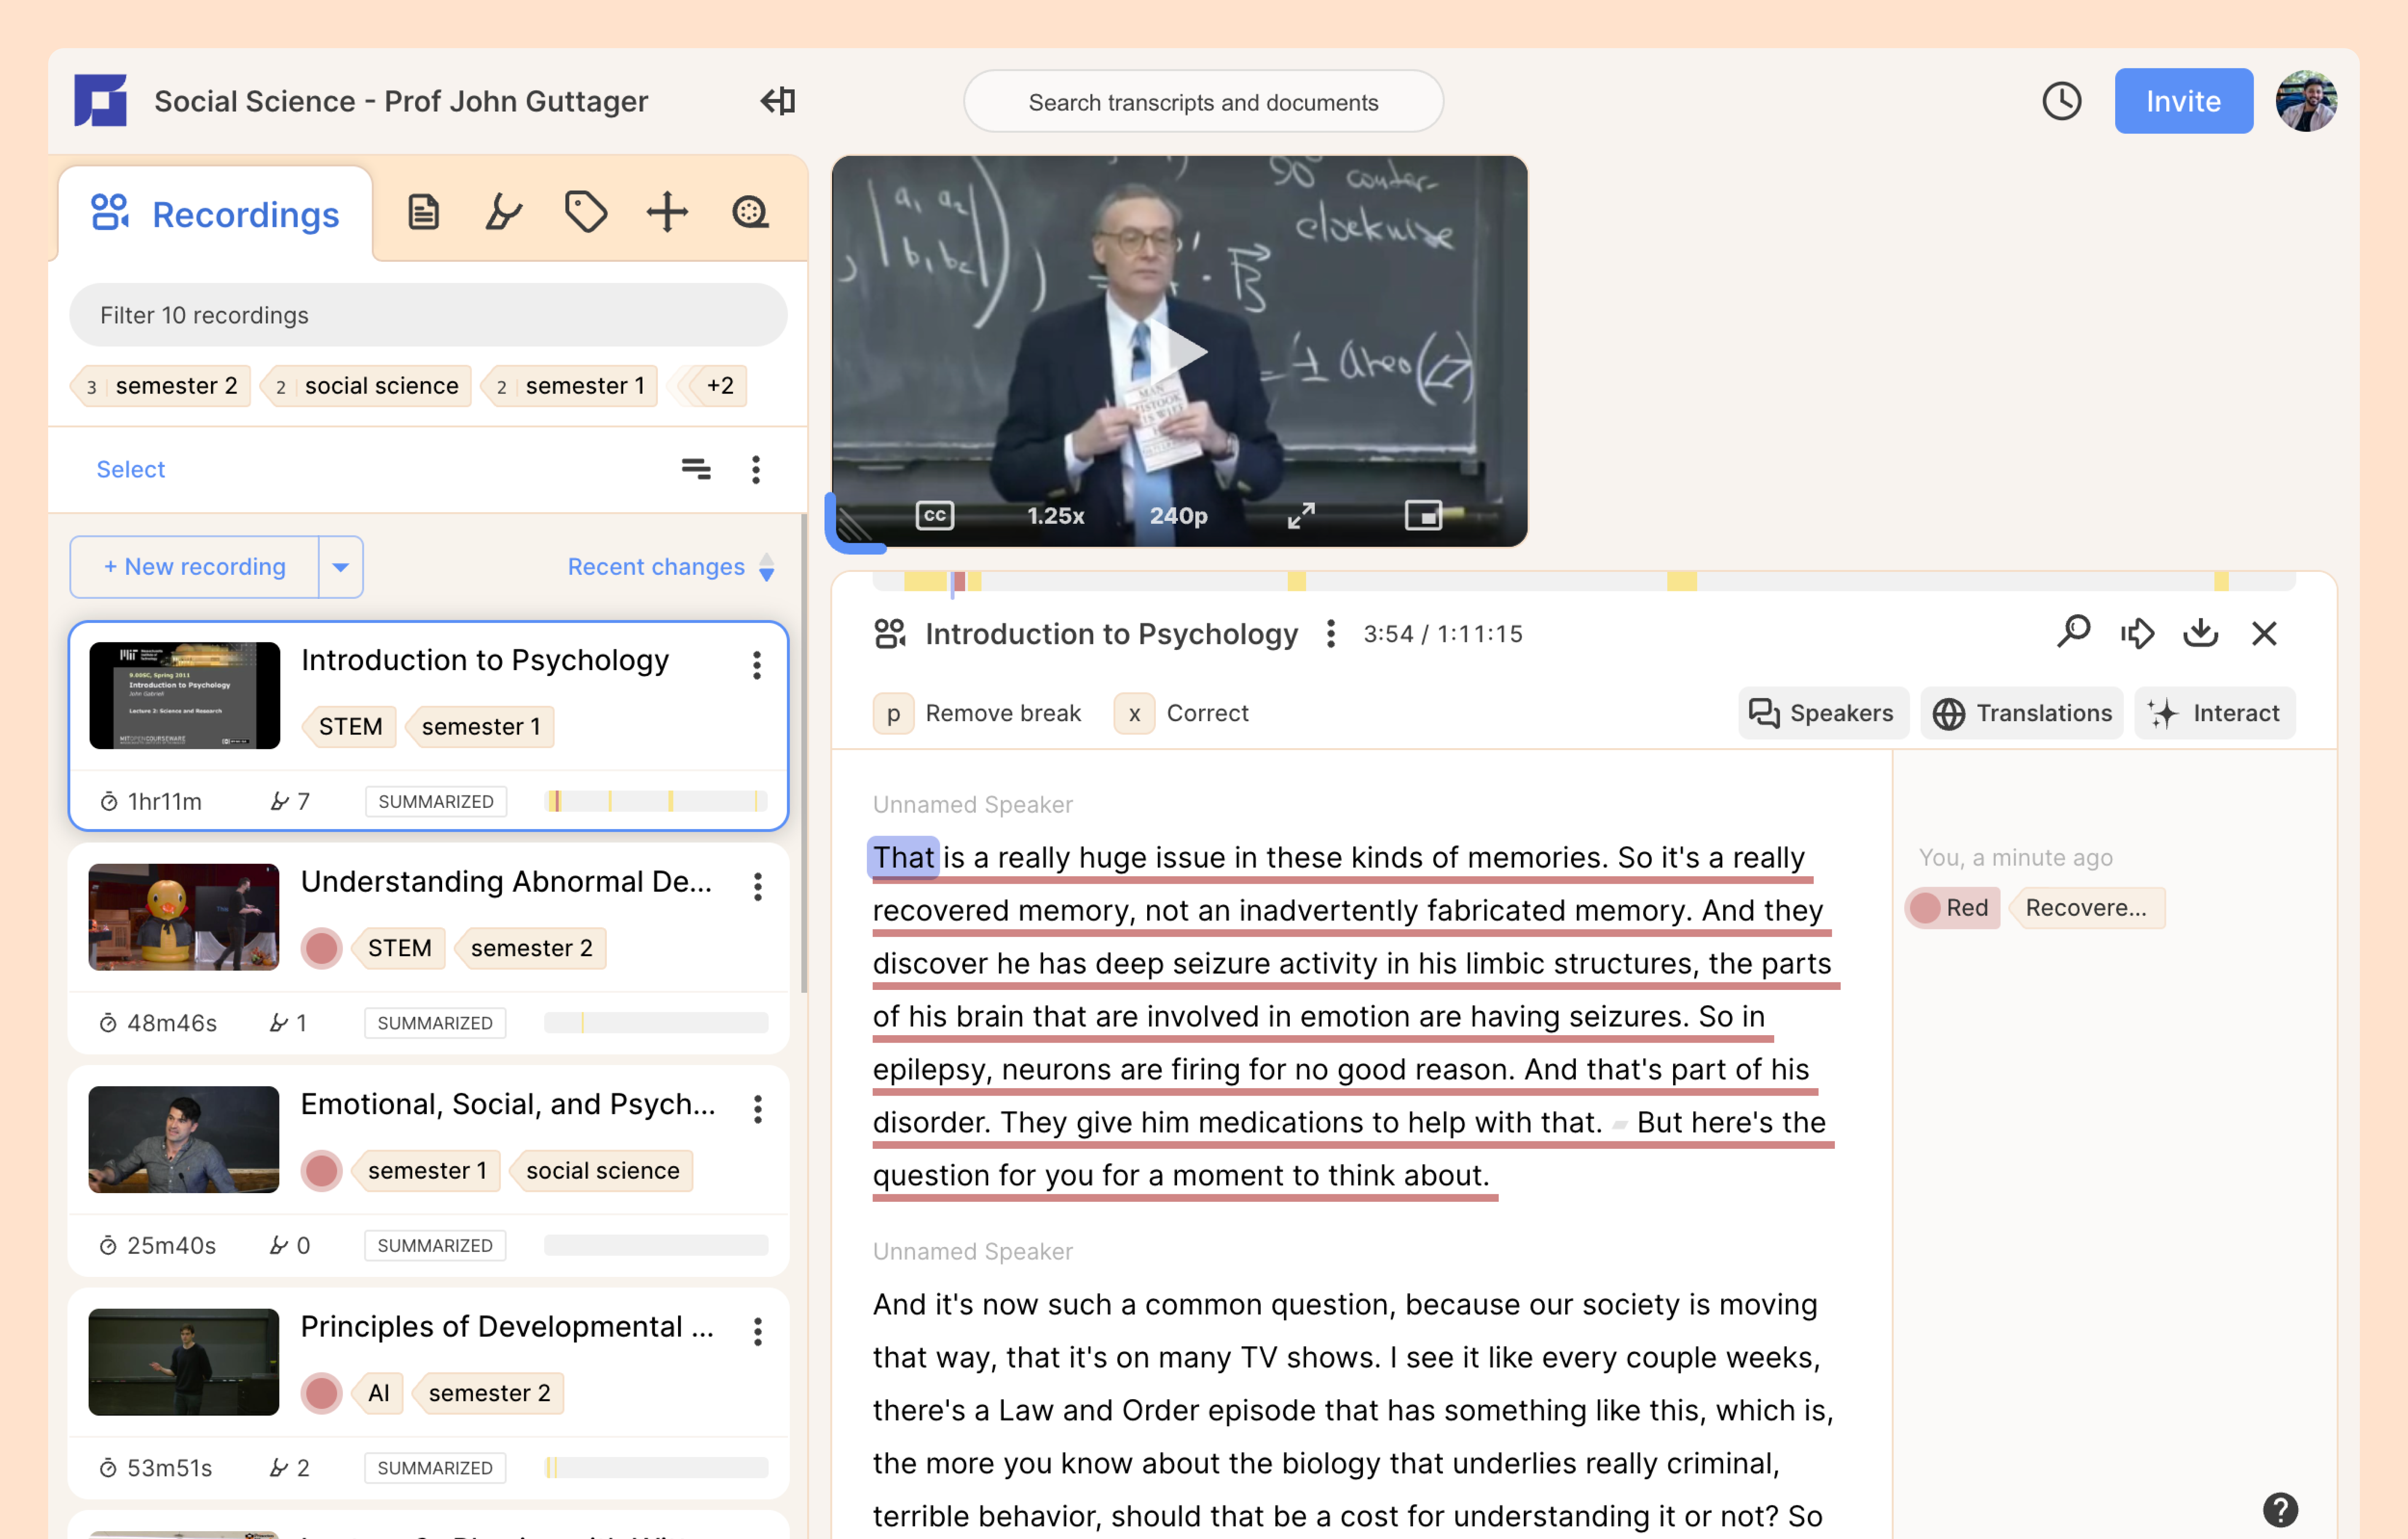Click the share arrow icon in transcript header
2408x1539 pixels.
2137,633
